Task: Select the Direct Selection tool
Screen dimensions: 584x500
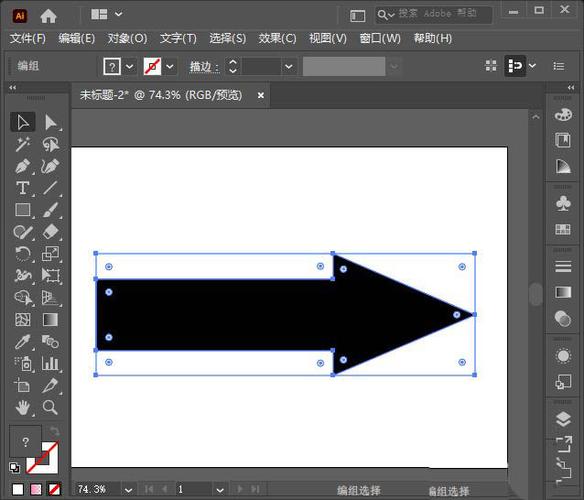Action: [50, 122]
